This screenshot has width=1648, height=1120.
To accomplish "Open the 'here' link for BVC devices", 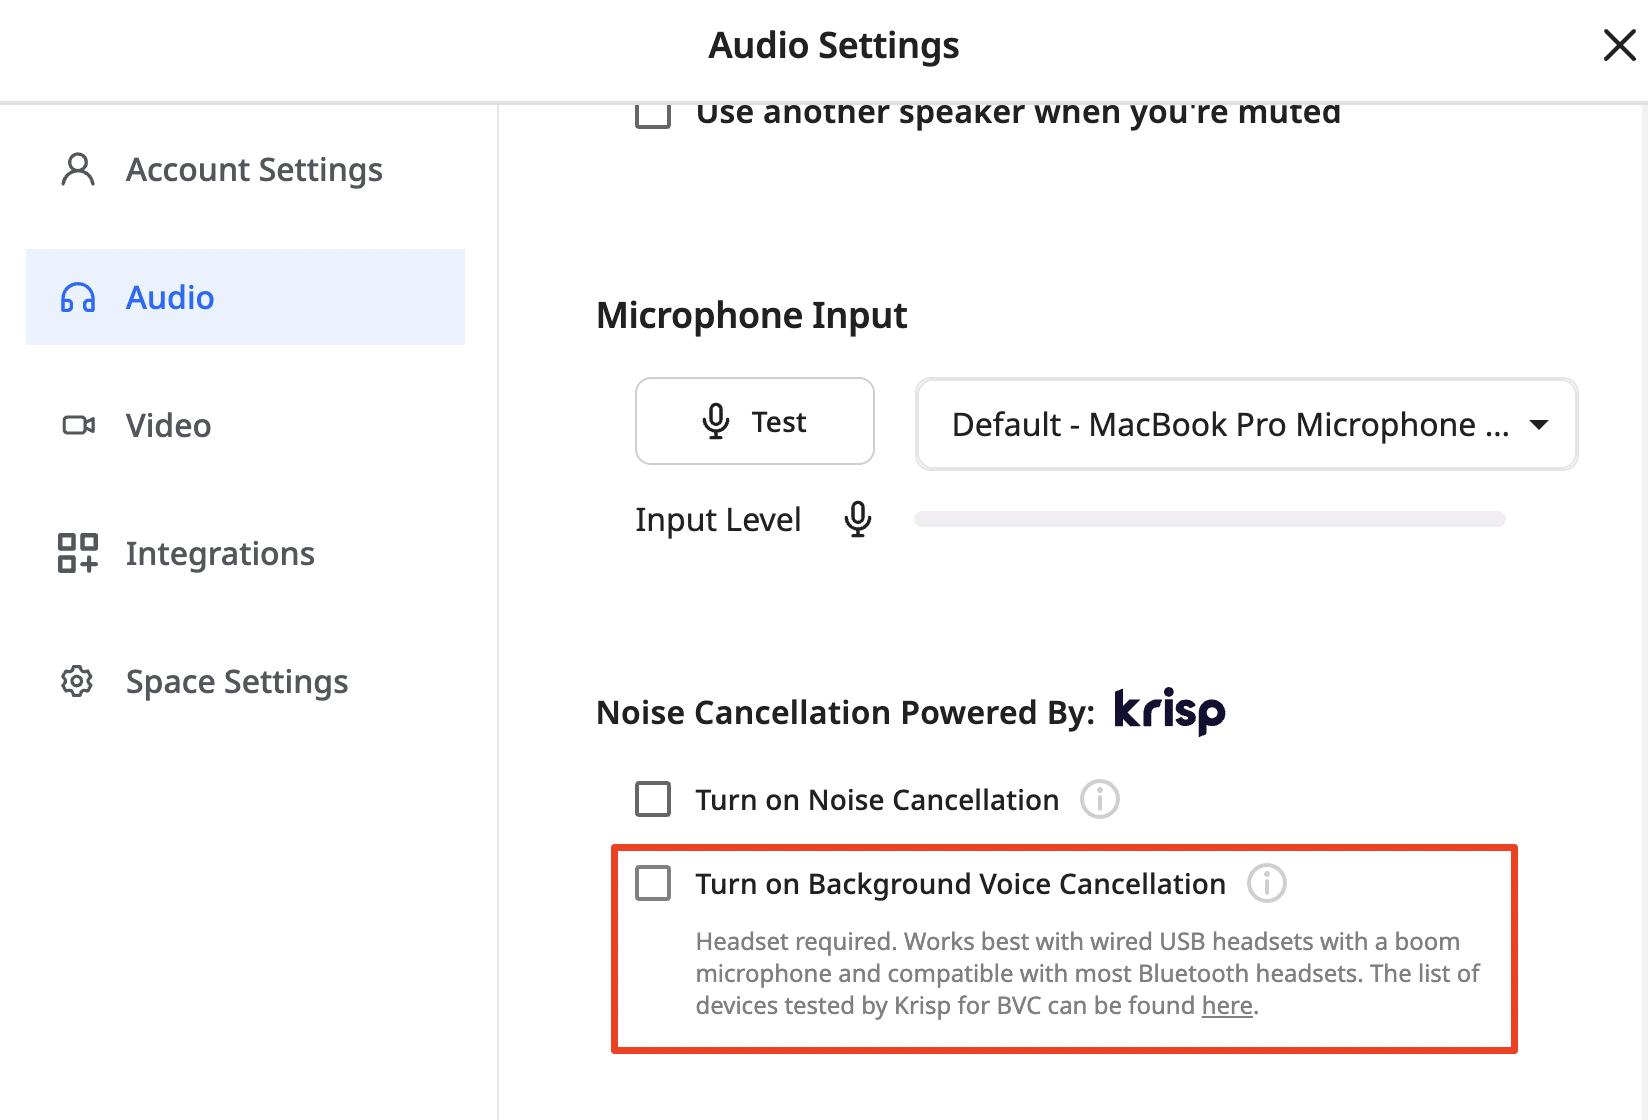I will tap(1227, 1005).
